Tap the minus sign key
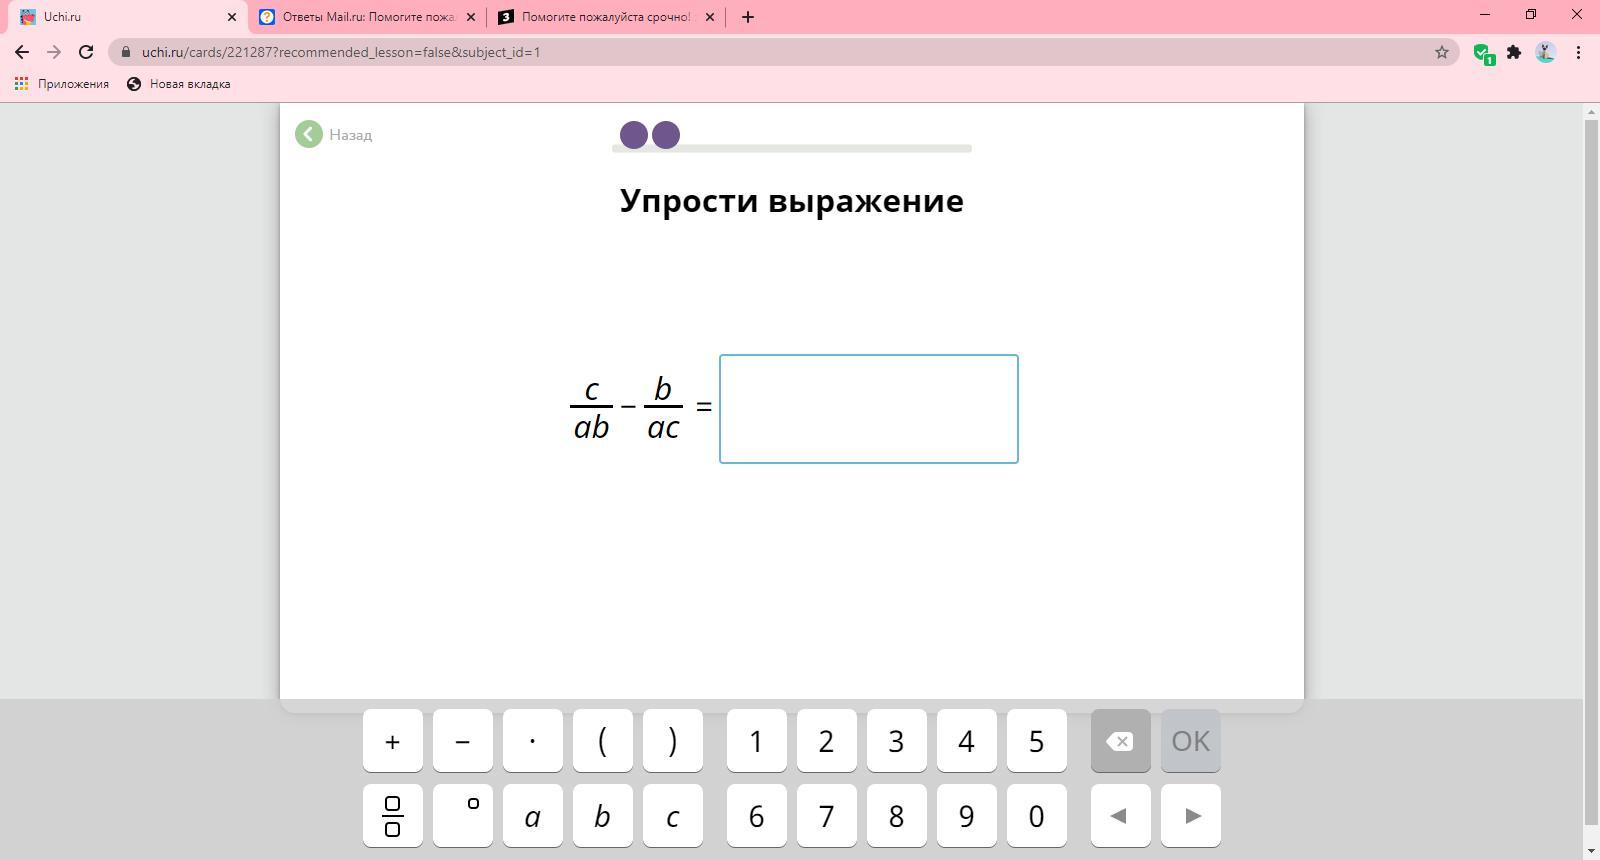Viewport: 1600px width, 860px height. point(463,741)
